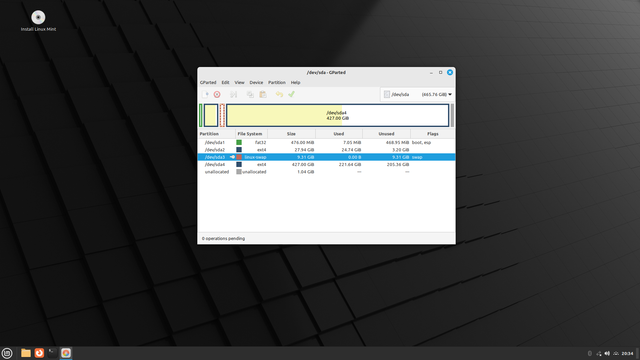
Task: Open the /dev/sda device selector dropdown
Action: point(418,94)
